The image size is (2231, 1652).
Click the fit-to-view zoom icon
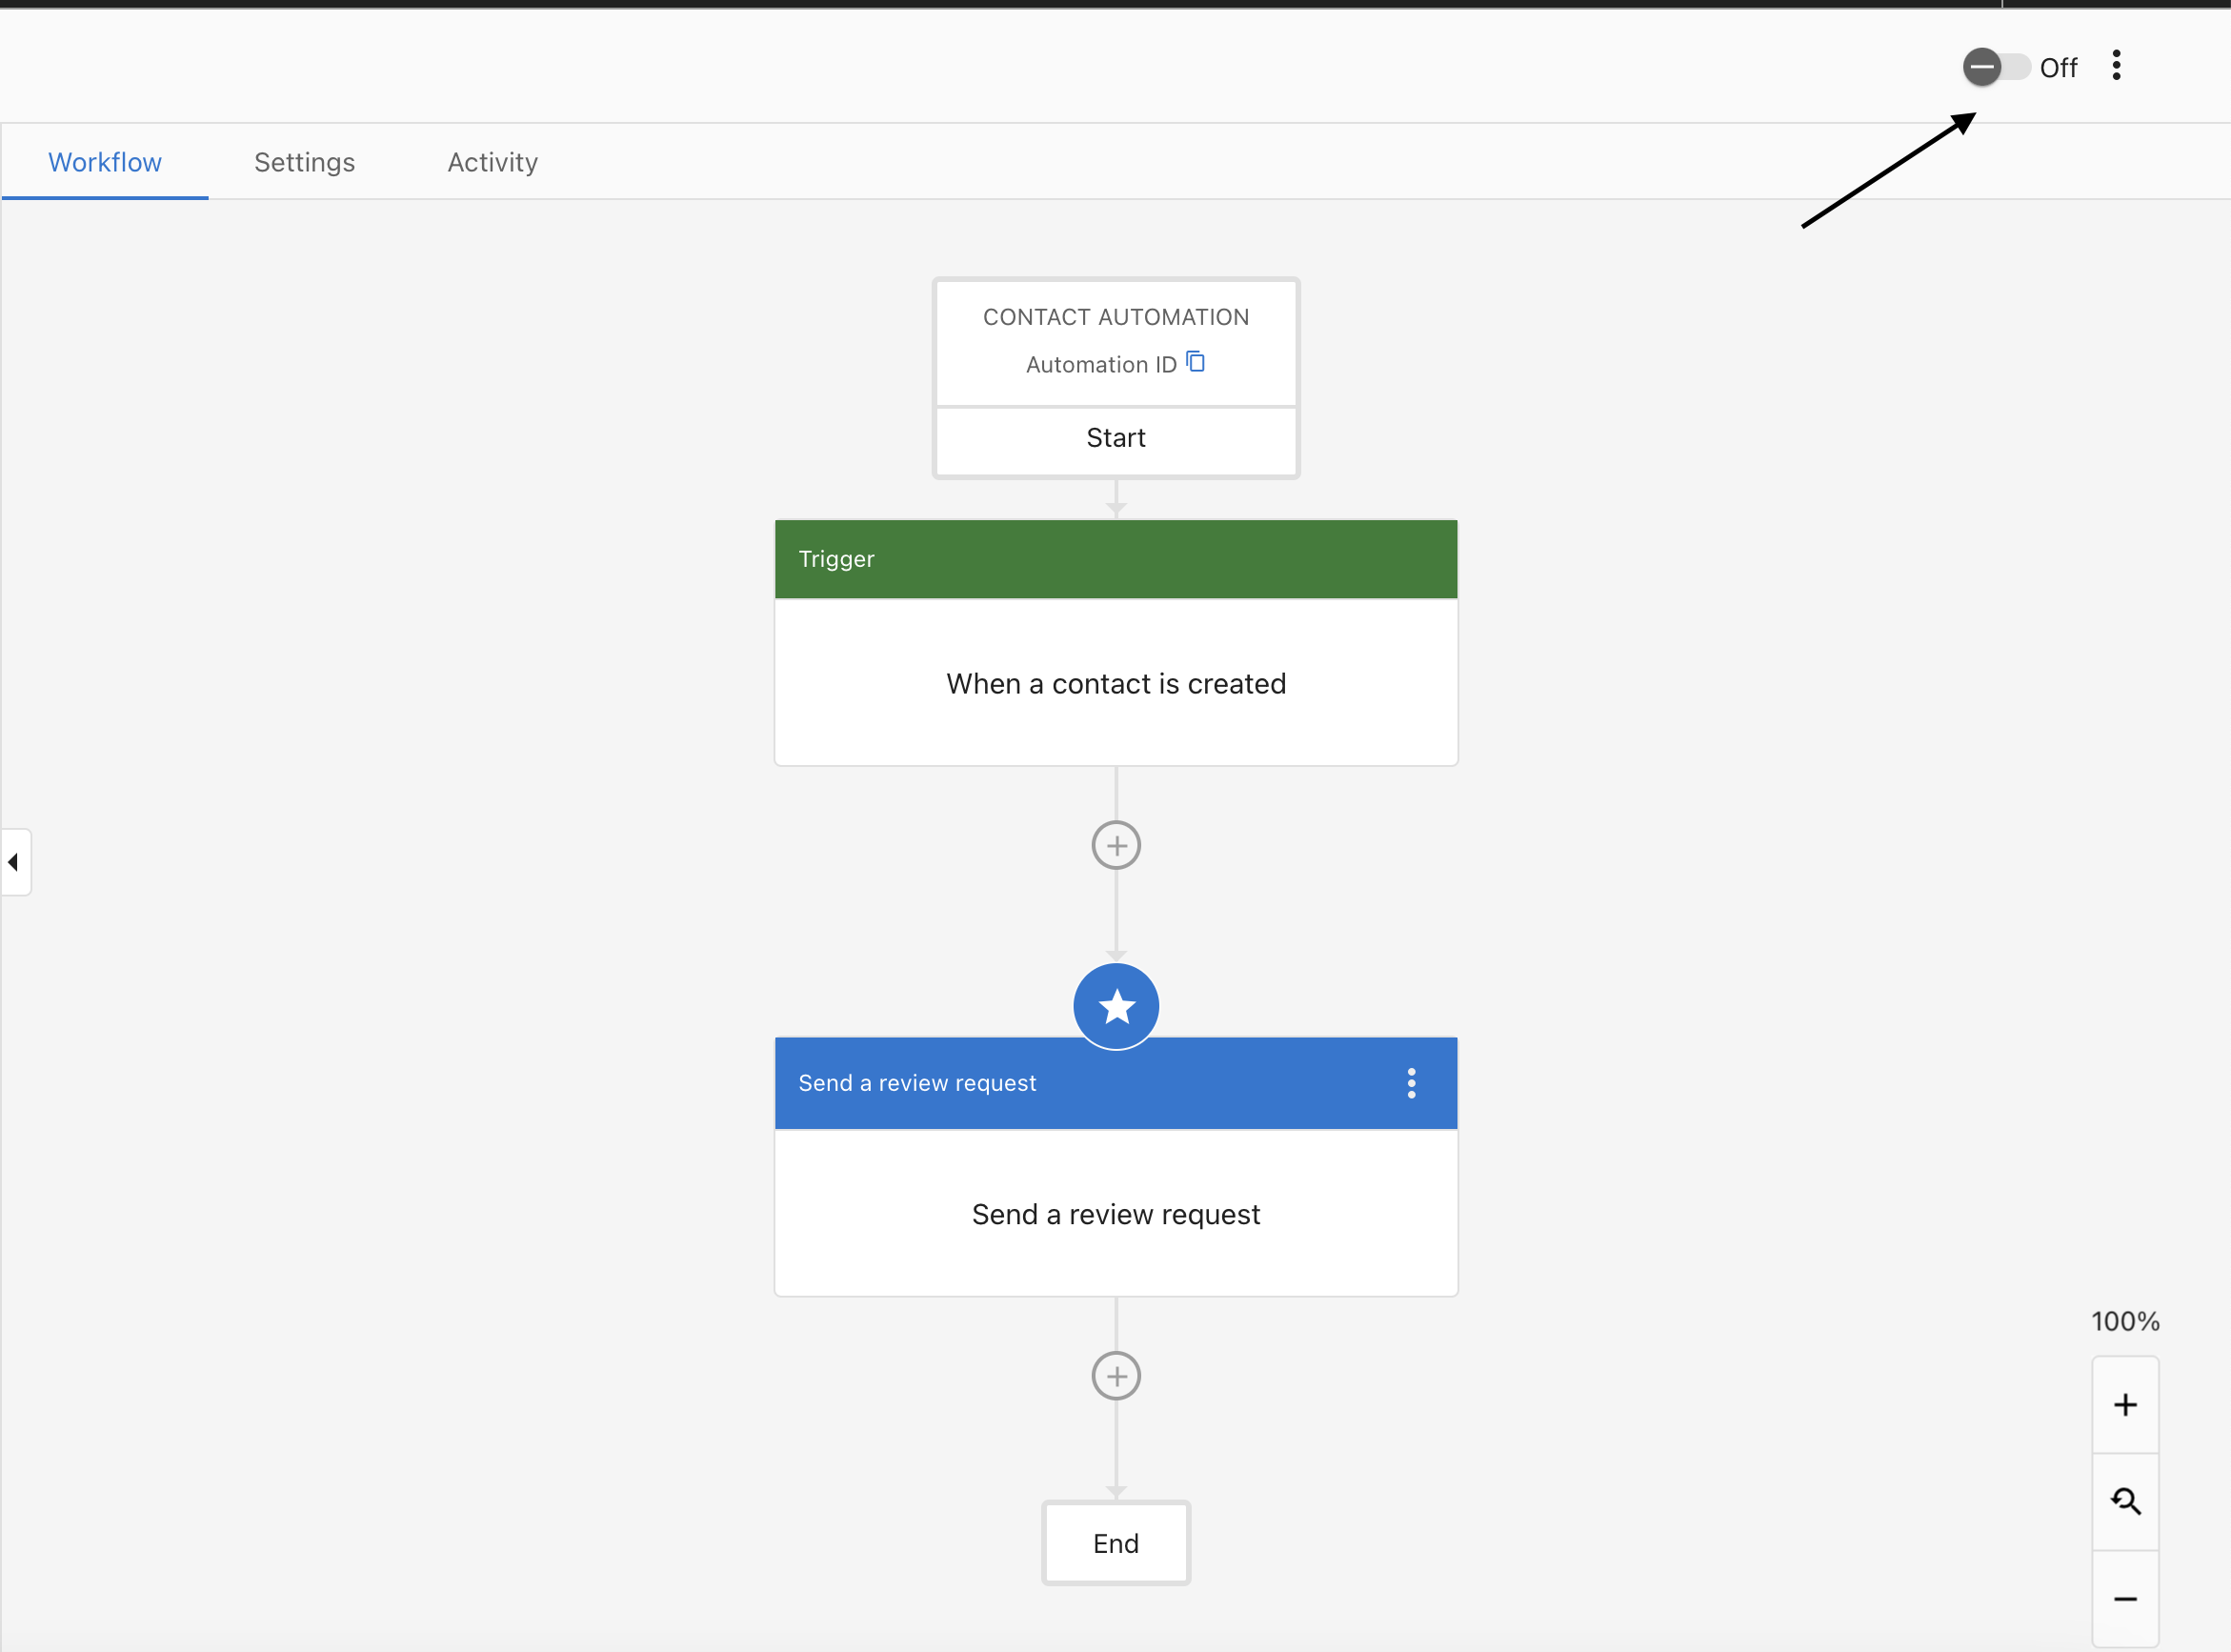(2125, 1500)
